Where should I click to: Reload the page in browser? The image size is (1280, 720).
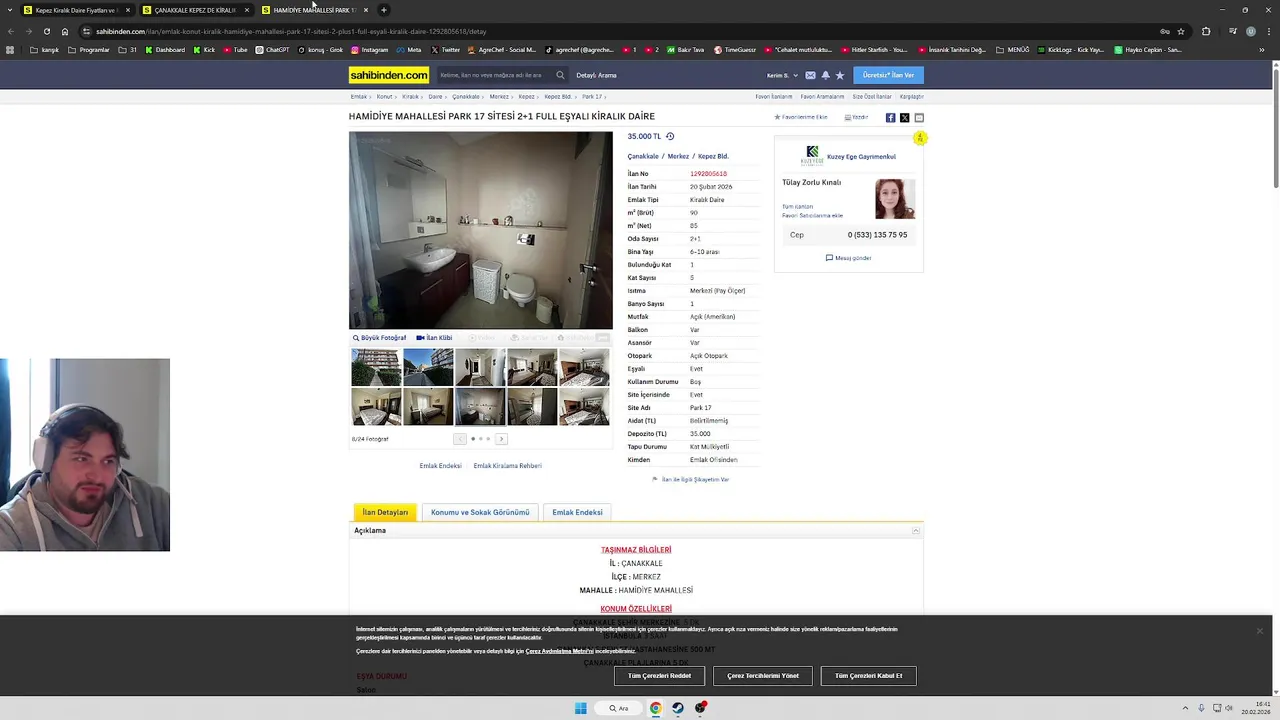click(46, 31)
